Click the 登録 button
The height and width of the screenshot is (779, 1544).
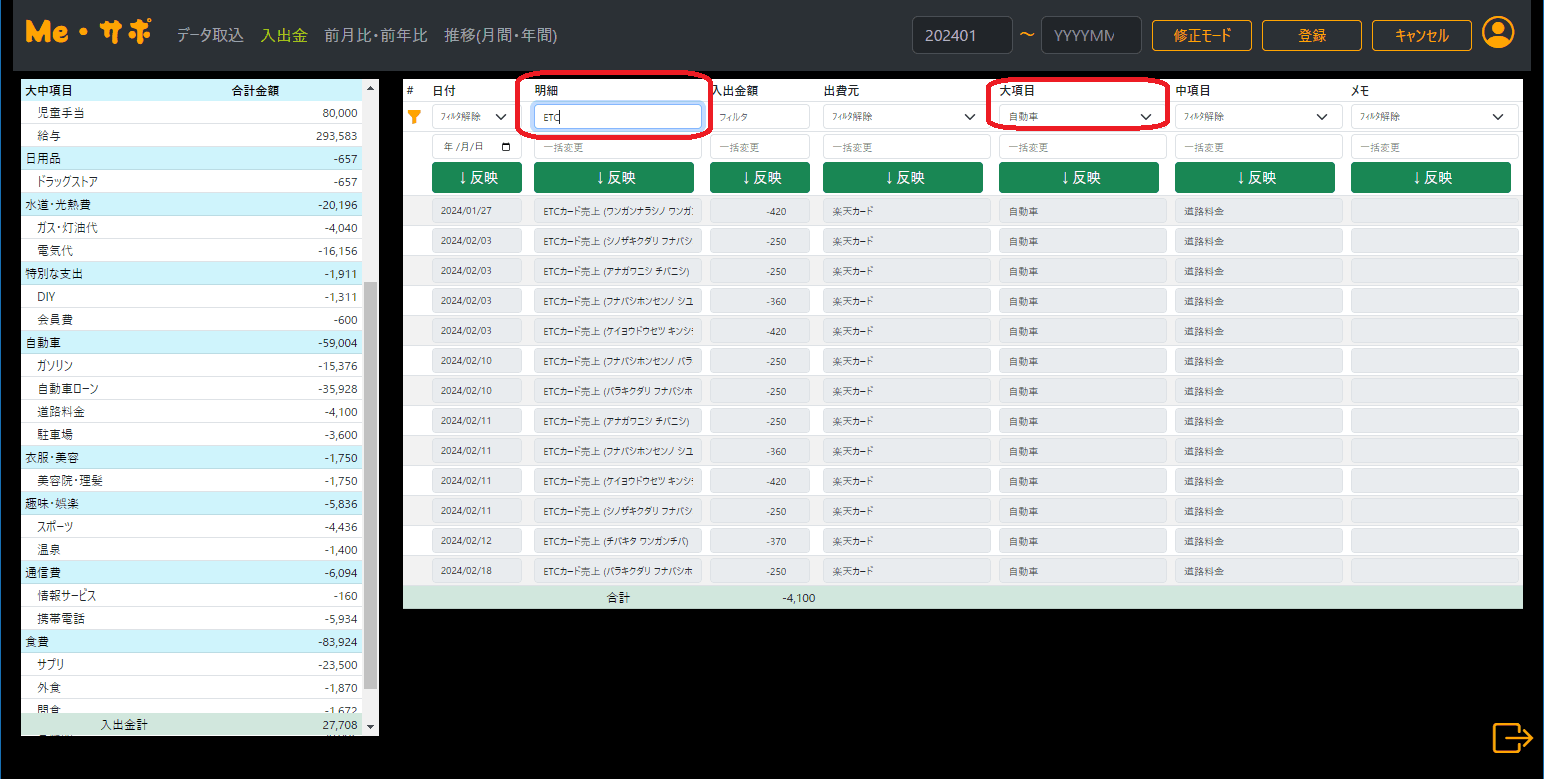pos(1311,35)
